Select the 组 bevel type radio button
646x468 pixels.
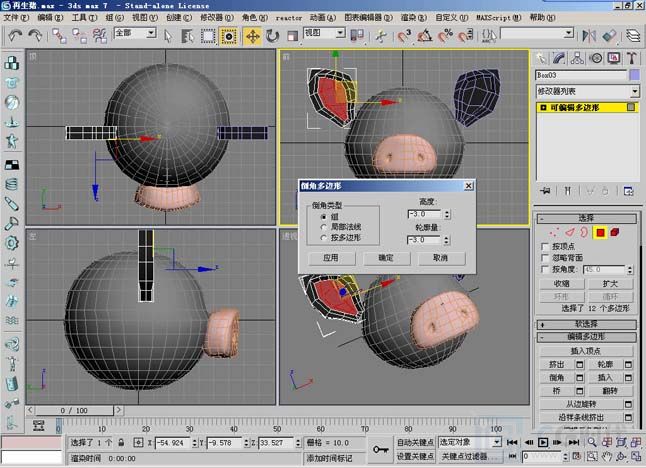pyautogui.click(x=323, y=217)
